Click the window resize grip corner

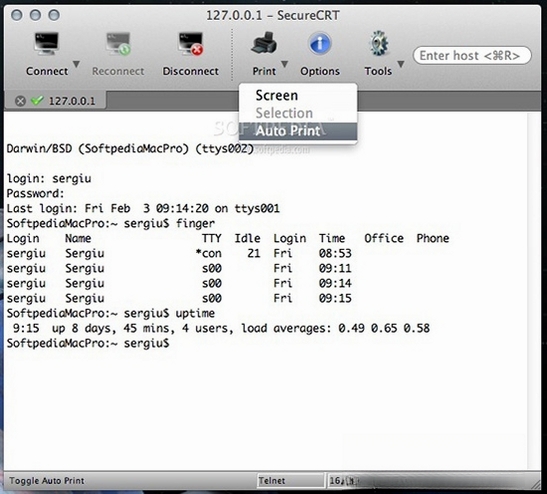click(535, 483)
